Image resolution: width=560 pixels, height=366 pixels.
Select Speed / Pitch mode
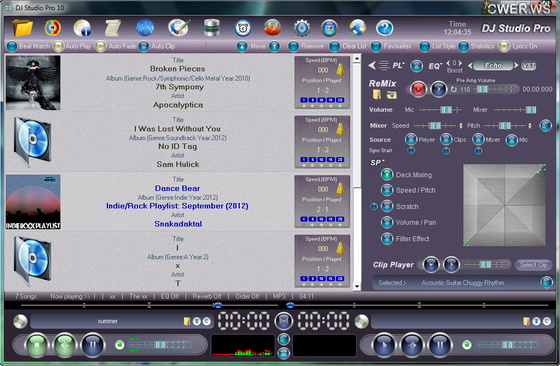tap(387, 190)
